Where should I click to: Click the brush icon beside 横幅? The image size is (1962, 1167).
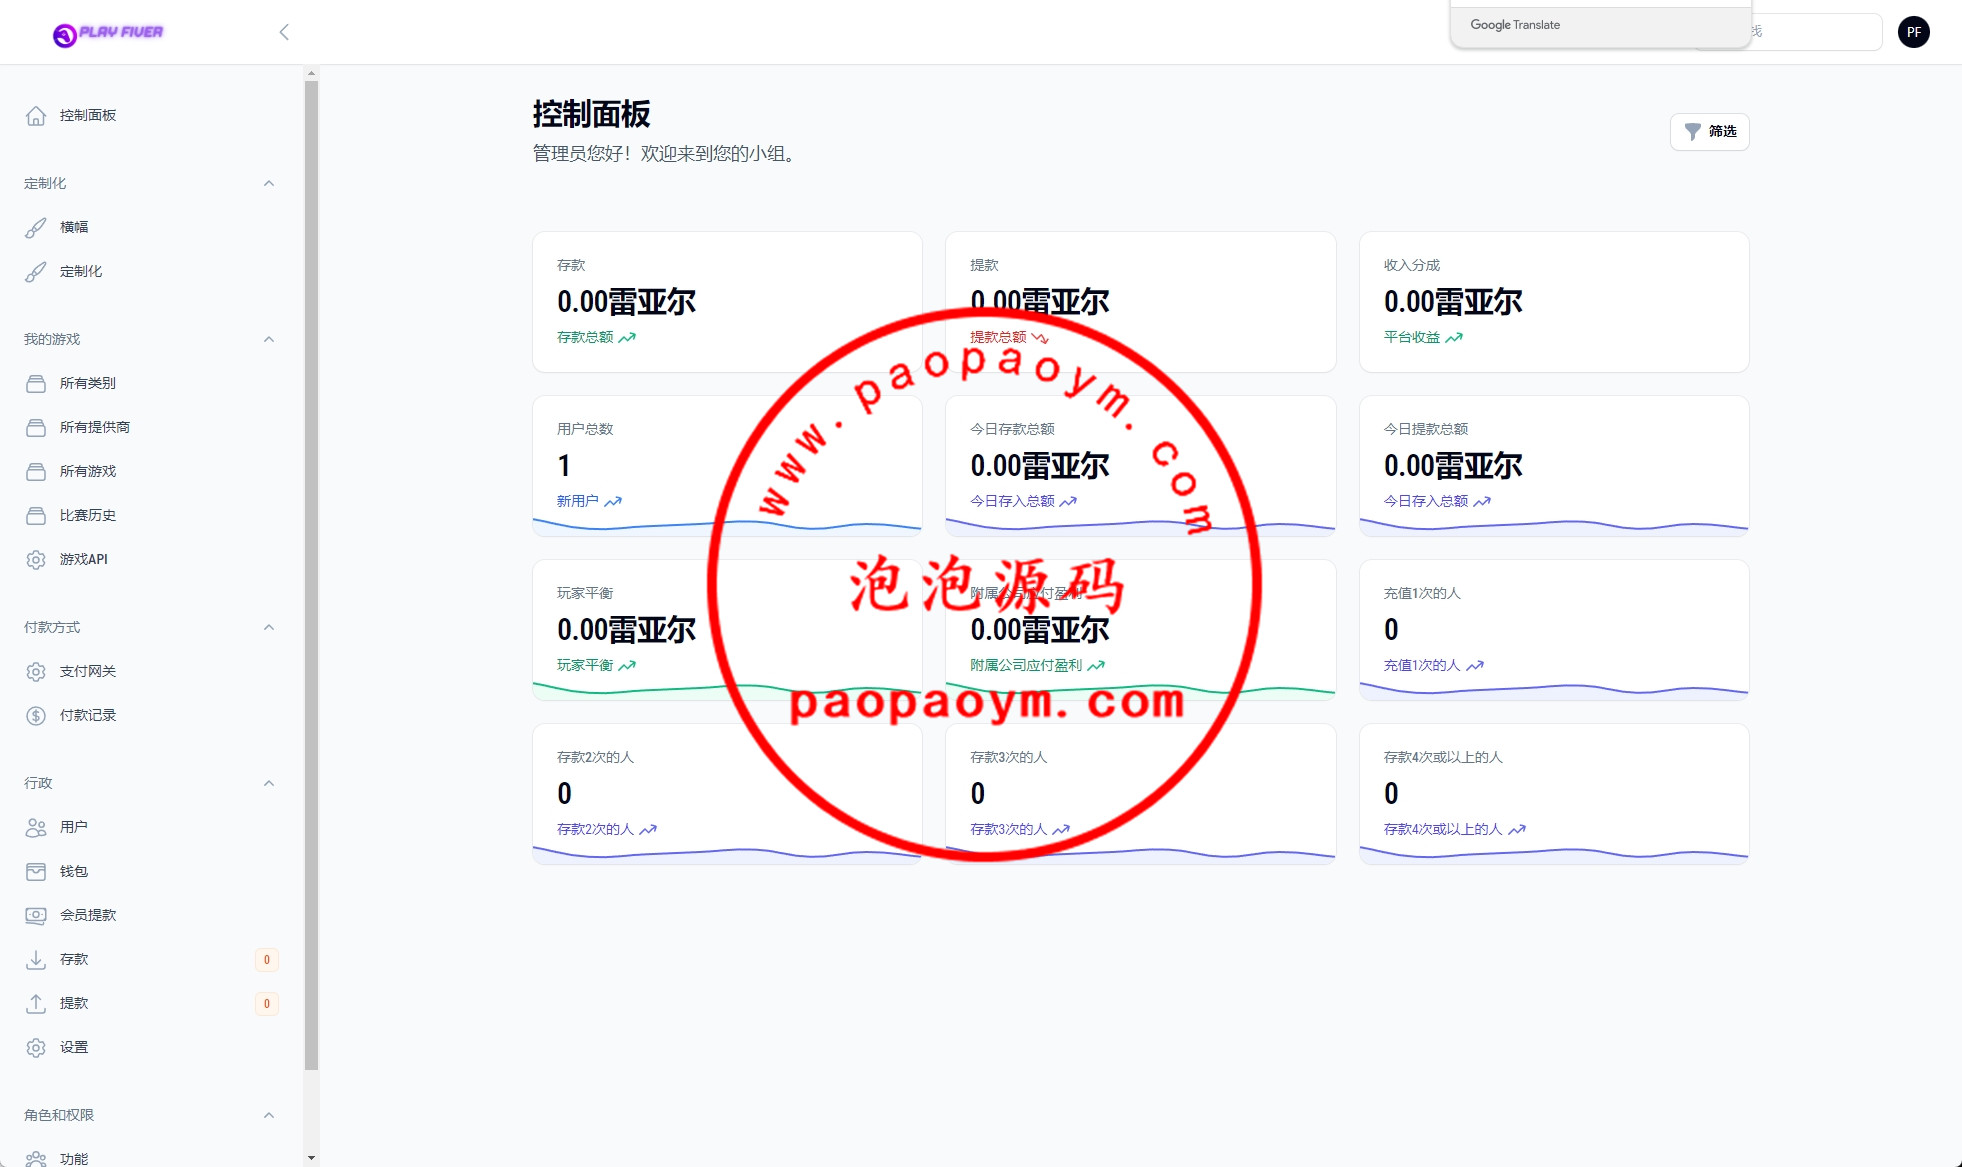[36, 228]
